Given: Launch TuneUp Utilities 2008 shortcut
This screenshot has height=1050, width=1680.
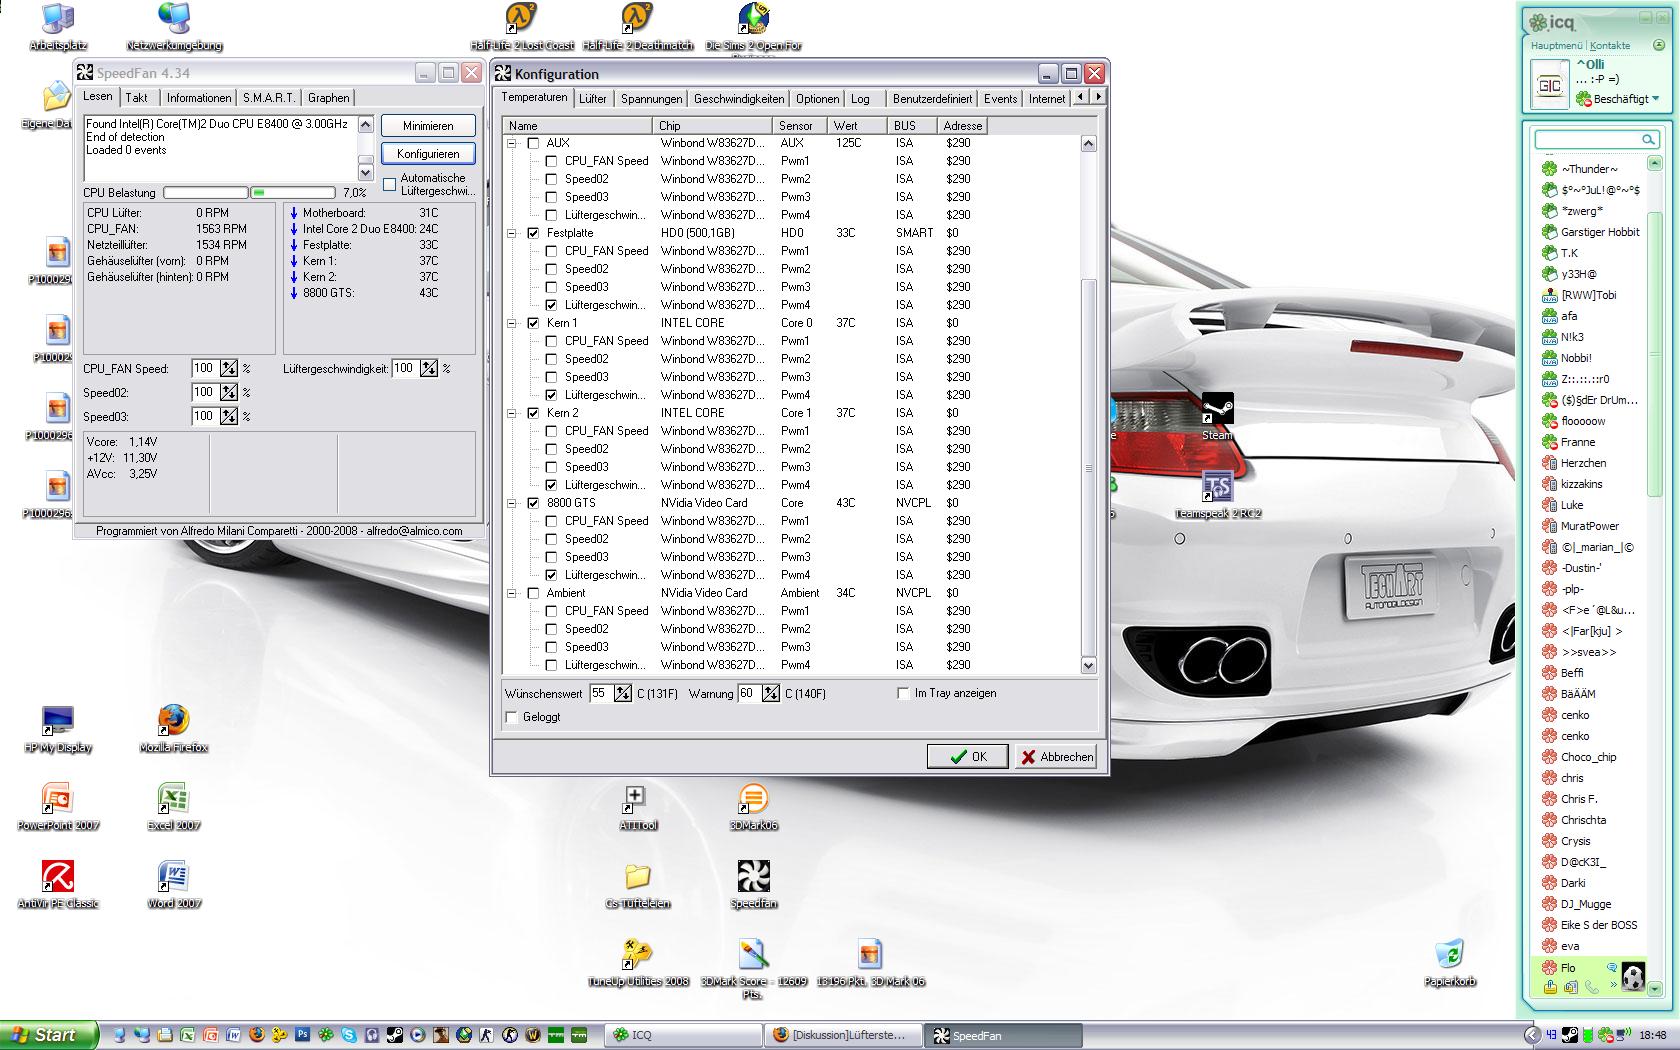Looking at the screenshot, I should 637,955.
